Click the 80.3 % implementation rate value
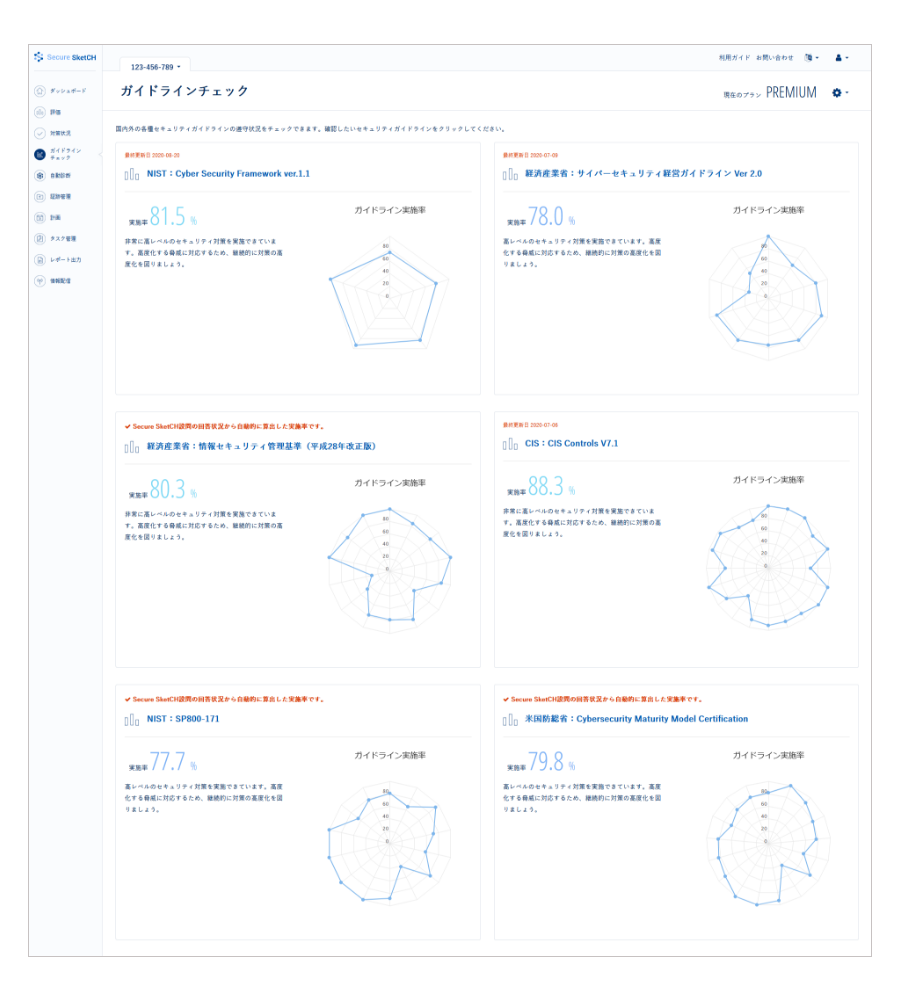The width and height of the screenshot is (900, 1000). click(173, 490)
